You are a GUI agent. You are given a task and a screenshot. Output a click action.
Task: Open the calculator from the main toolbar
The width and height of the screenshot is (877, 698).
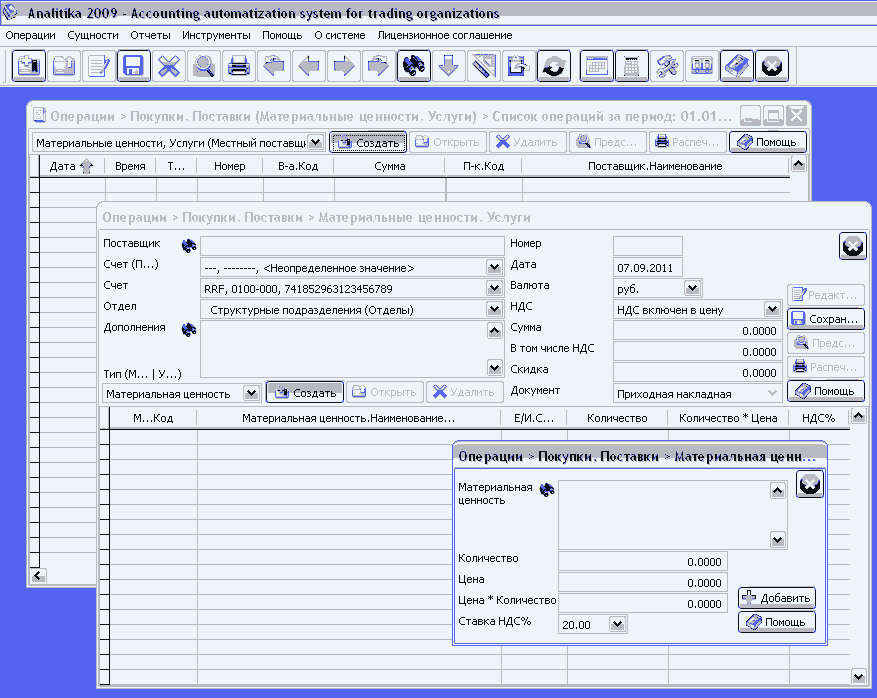pos(631,66)
